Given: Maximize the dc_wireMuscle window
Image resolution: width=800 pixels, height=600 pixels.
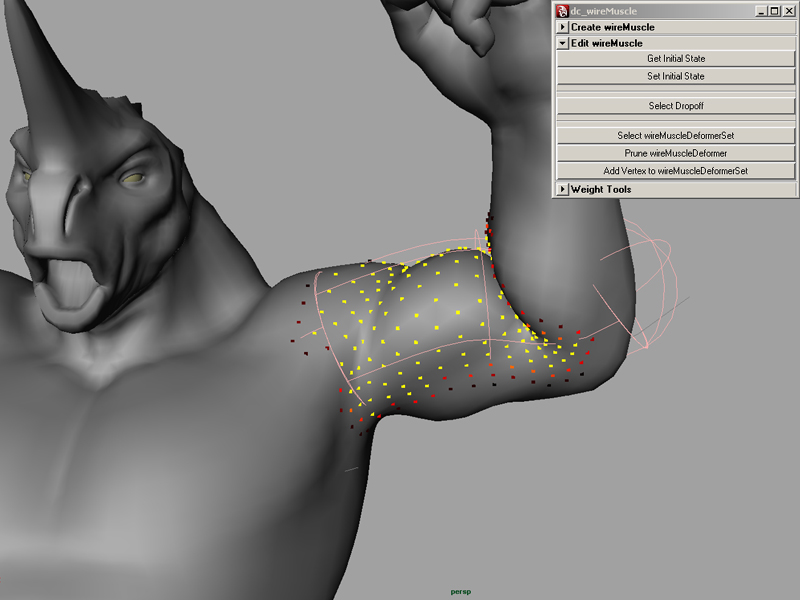Looking at the screenshot, I should click(774, 11).
